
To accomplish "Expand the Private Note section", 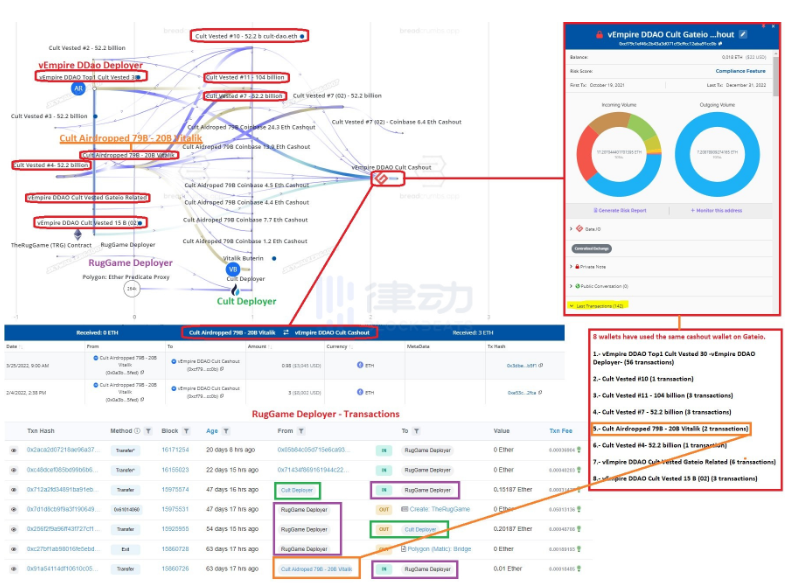I will point(571,266).
